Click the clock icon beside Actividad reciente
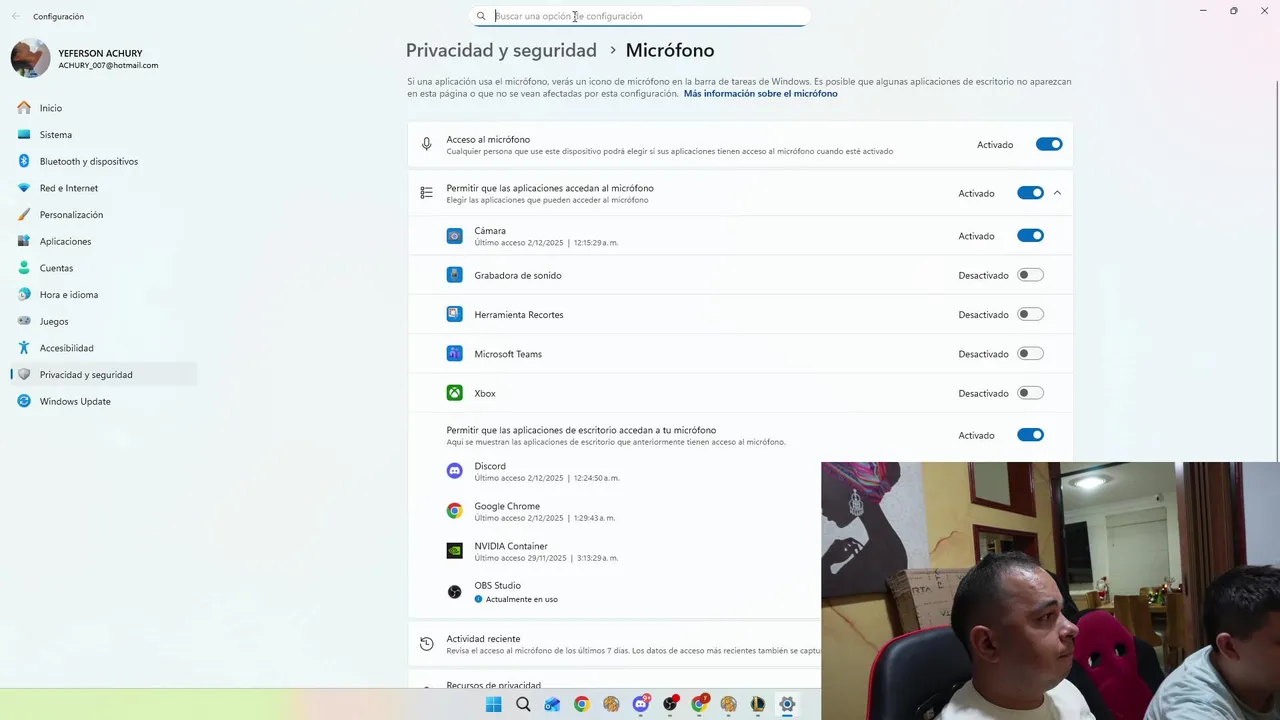The image size is (1280, 720). (427, 645)
